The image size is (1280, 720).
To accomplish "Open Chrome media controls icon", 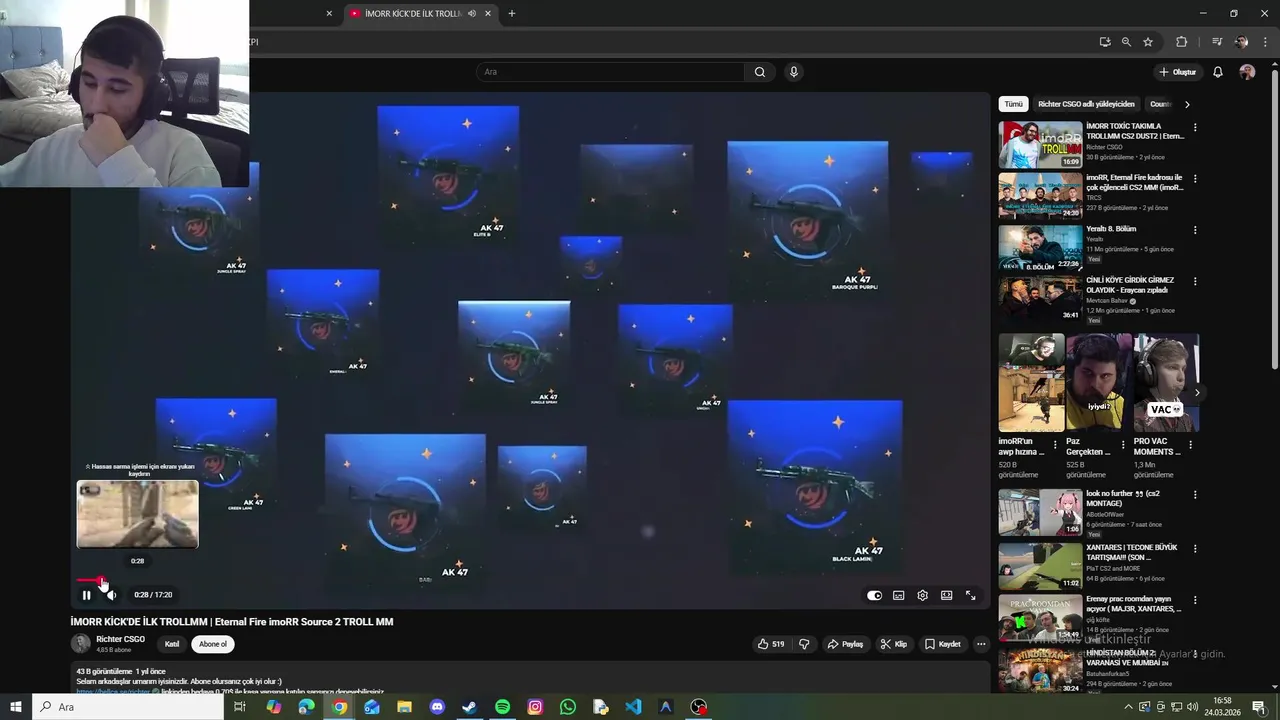I will (x=1217, y=42).
